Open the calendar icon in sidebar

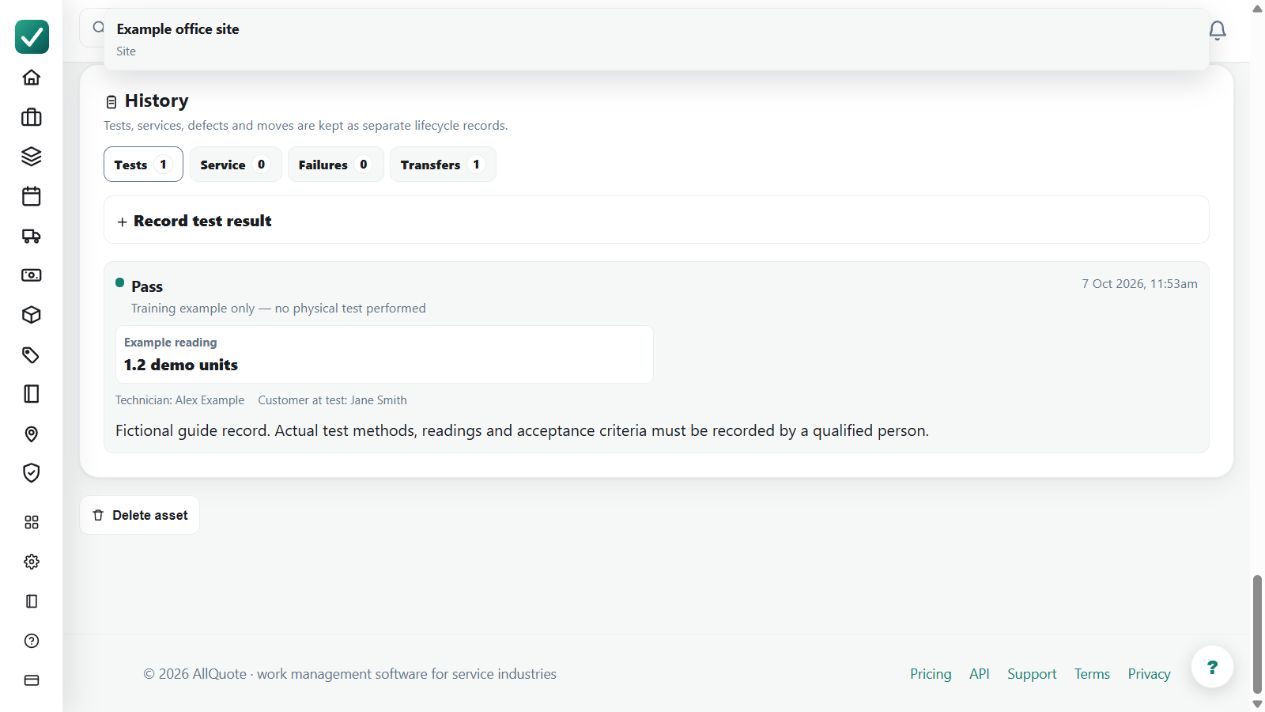click(31, 196)
